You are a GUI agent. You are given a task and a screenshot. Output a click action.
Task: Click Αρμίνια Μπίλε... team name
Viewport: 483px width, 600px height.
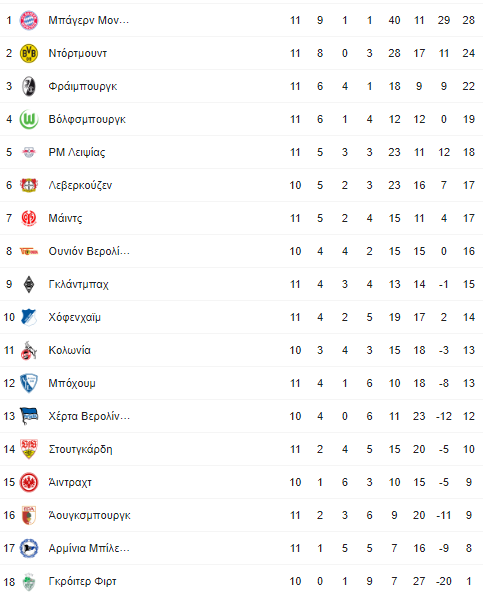tap(89, 548)
